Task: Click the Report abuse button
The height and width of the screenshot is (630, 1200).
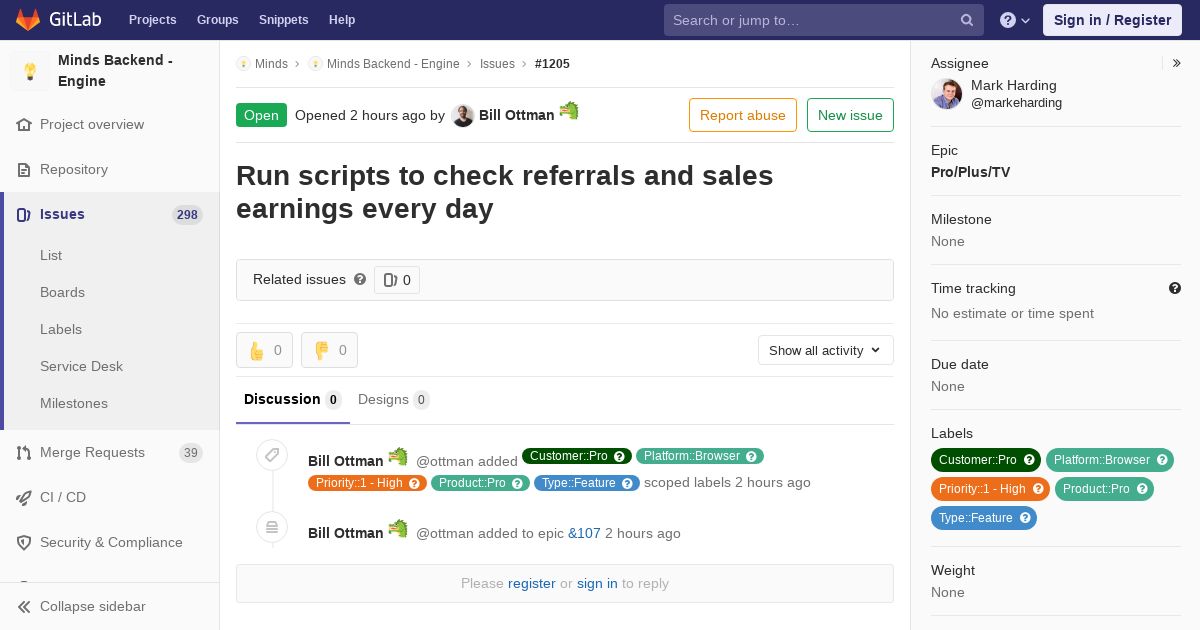Action: (743, 115)
